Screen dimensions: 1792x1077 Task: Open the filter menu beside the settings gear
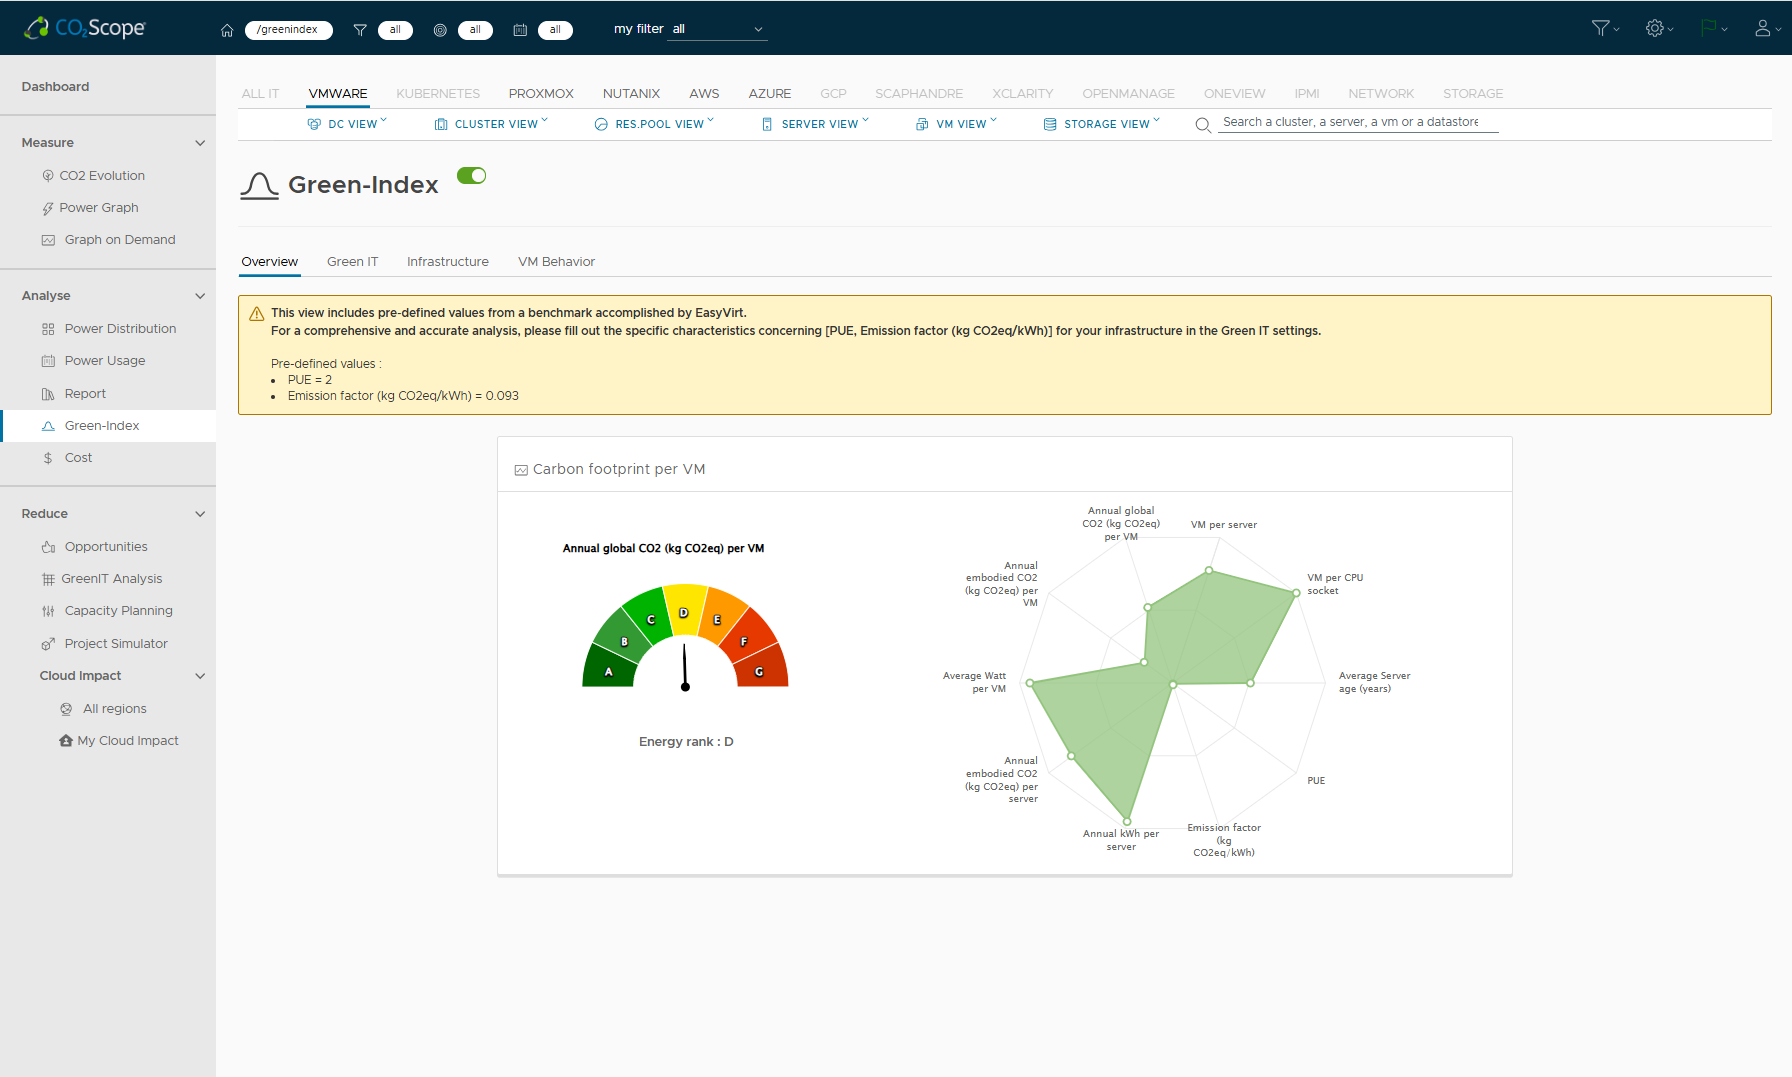[x=1605, y=28]
